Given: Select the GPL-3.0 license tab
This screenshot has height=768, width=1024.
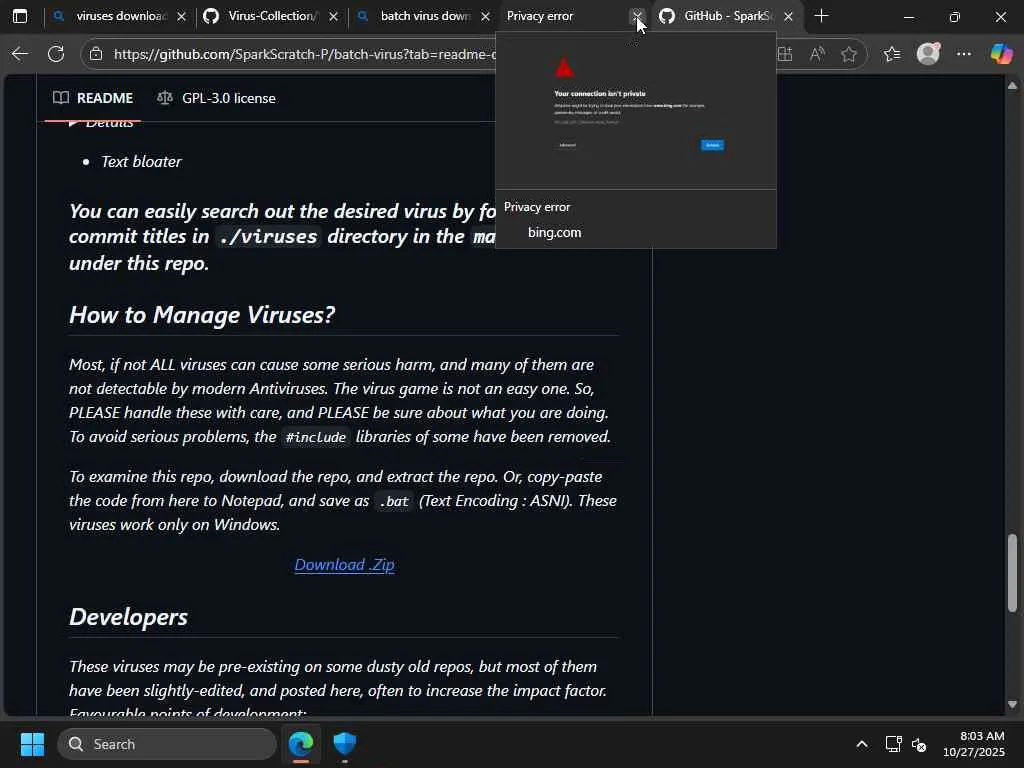Looking at the screenshot, I should tap(216, 98).
